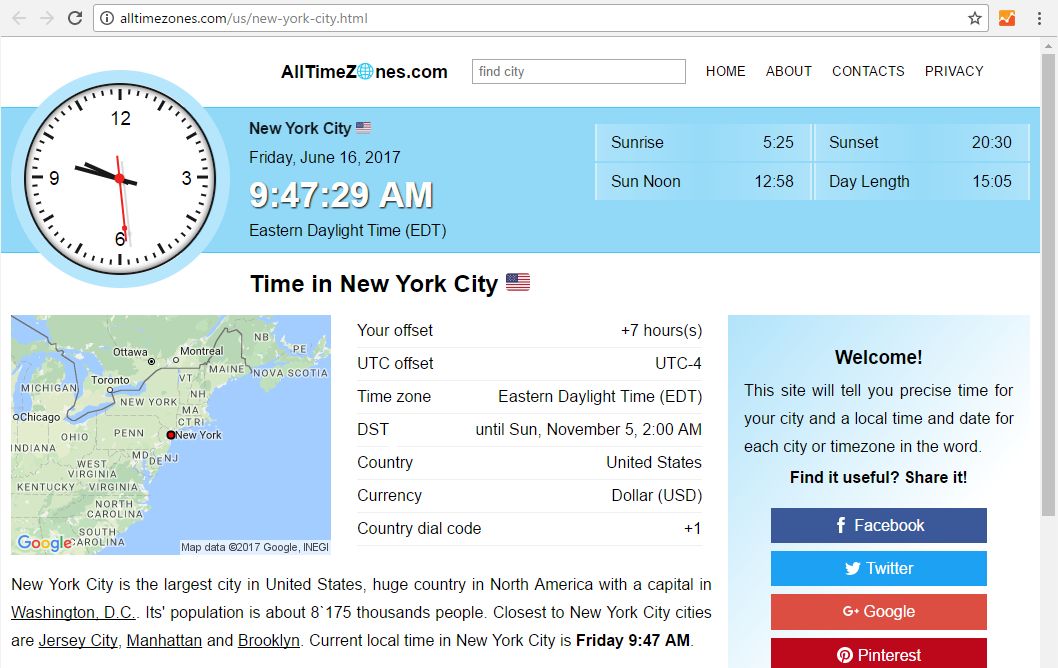1058x668 pixels.
Task: Click the AllTimeZones.com site logo
Action: (x=363, y=71)
